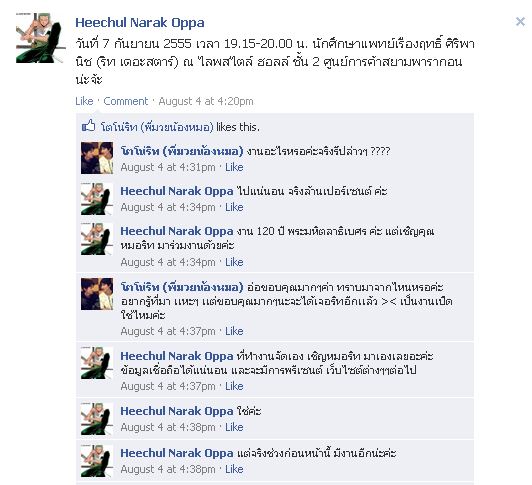Like the 4:37pm comment by โตโน่ริท
The width and height of the screenshot is (532, 485).
pos(234,331)
